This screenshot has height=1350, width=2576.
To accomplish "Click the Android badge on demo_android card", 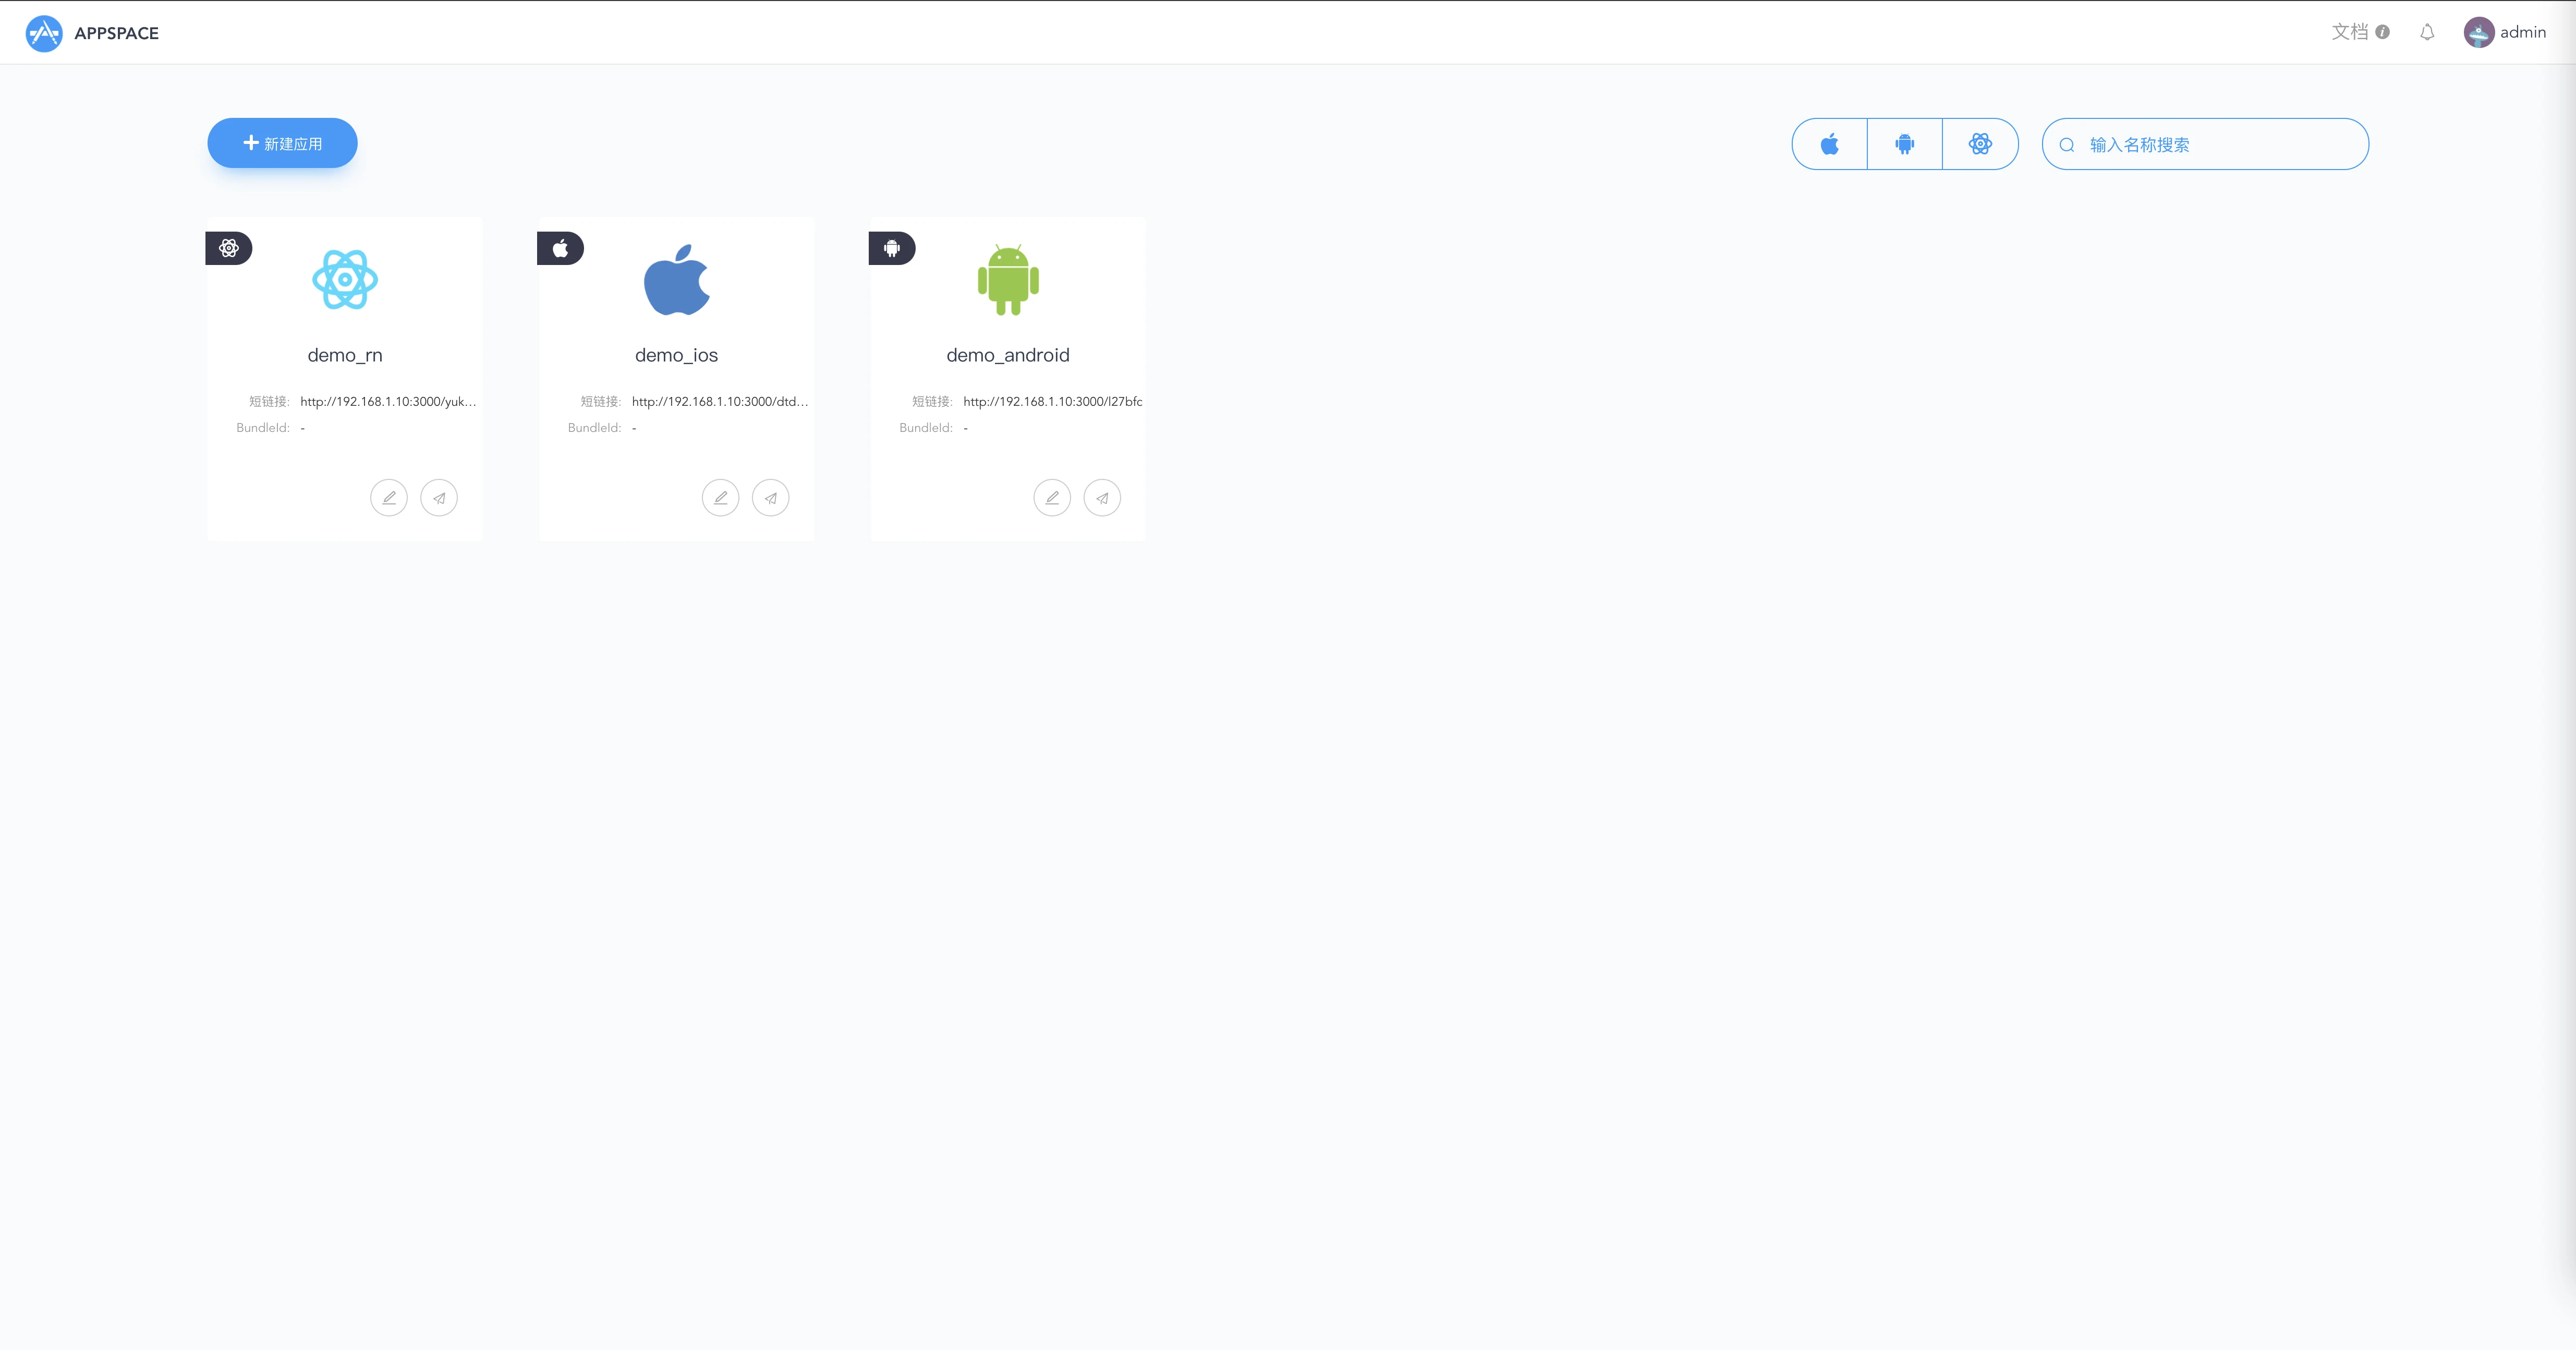I will coord(892,248).
